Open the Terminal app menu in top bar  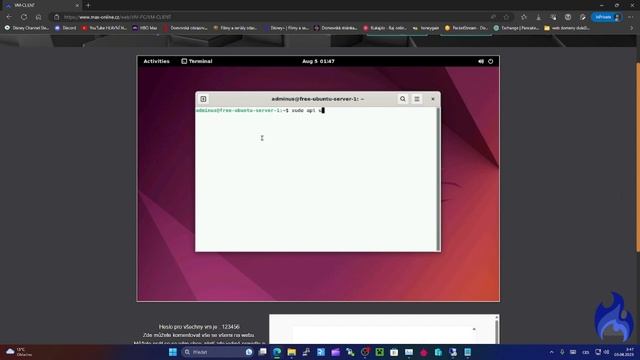pos(197,61)
